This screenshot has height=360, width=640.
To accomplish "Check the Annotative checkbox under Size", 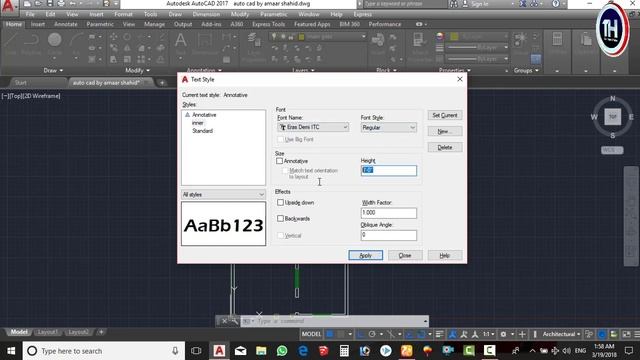I will click(280, 161).
